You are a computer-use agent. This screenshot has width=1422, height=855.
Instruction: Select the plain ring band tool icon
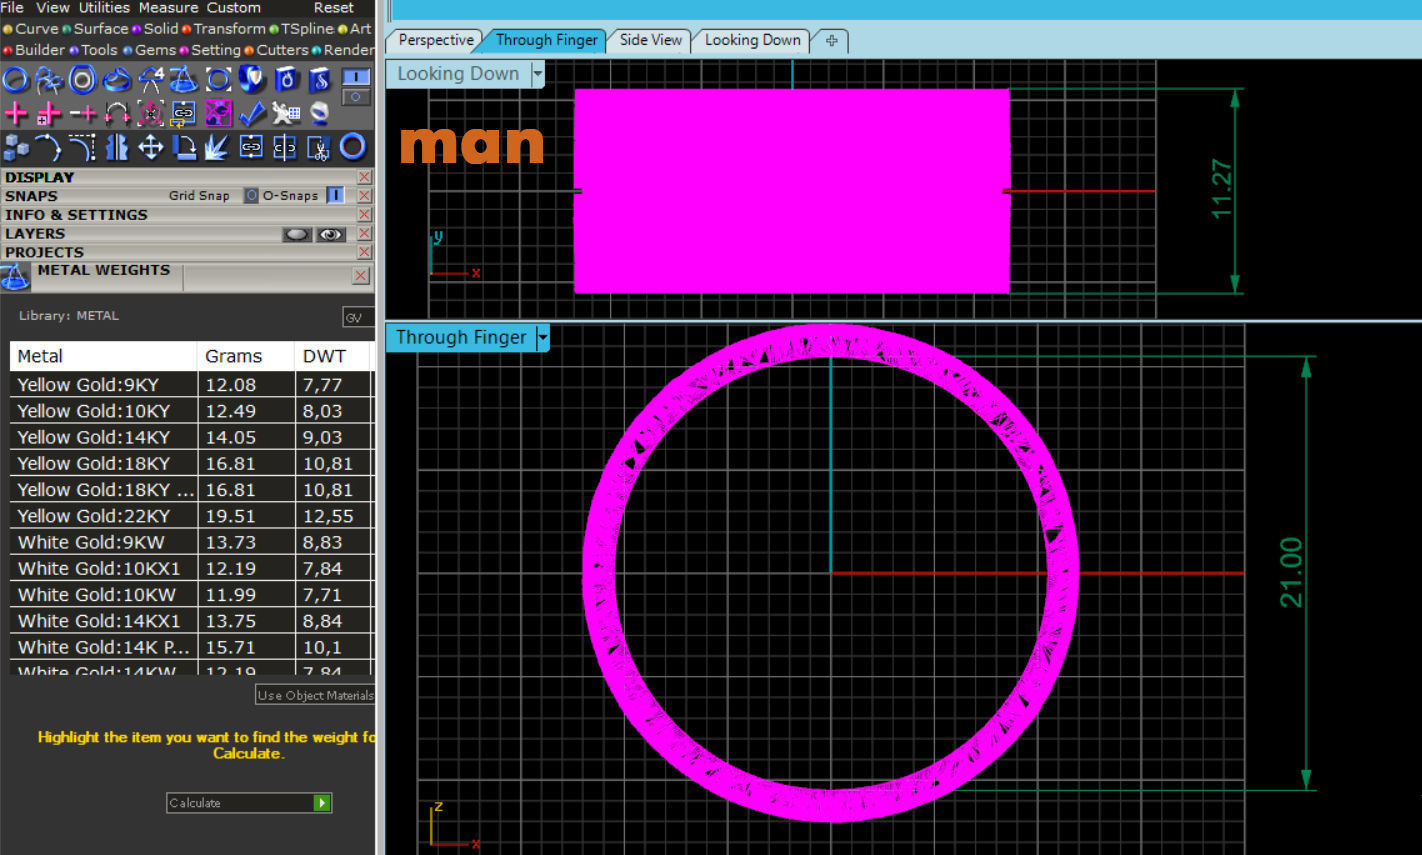16,80
